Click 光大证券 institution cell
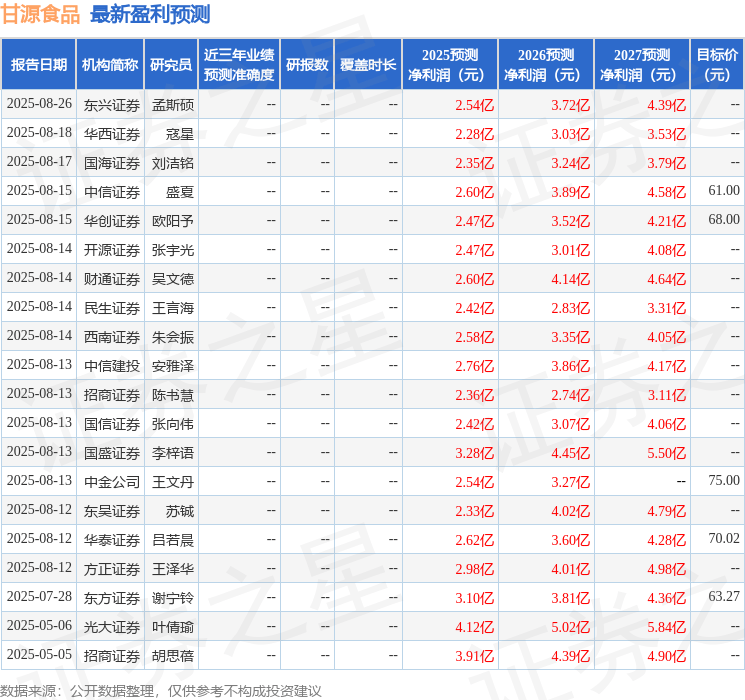The width and height of the screenshot is (745, 700). click(112, 627)
